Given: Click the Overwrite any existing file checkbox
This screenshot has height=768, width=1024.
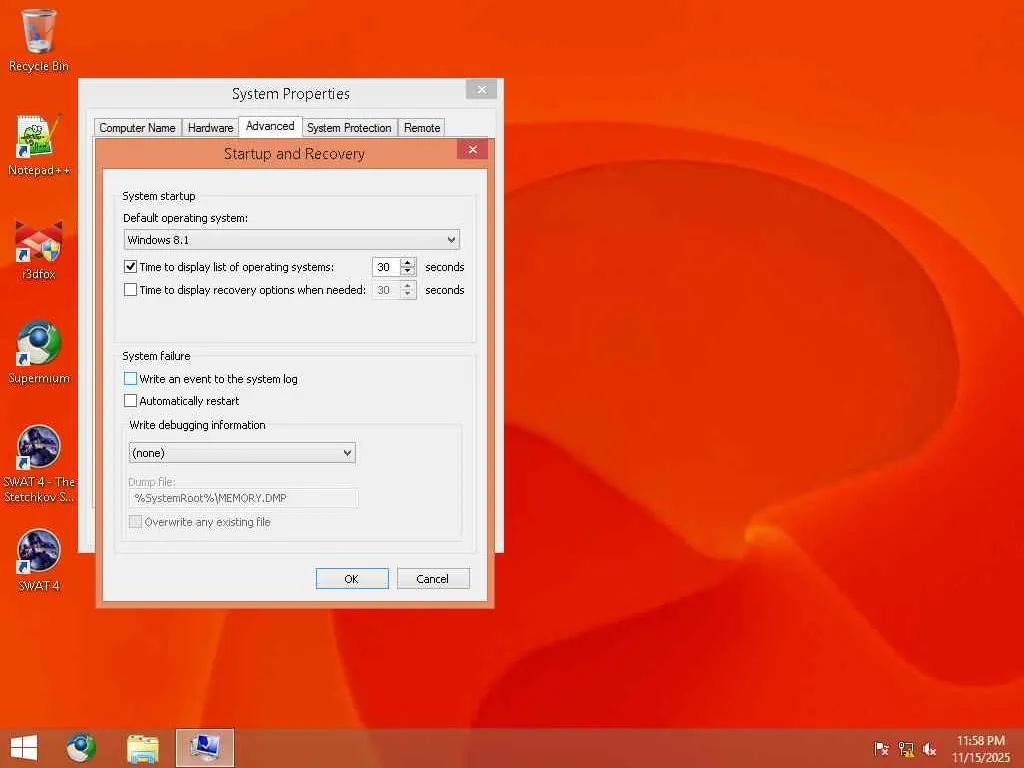Looking at the screenshot, I should 135,521.
